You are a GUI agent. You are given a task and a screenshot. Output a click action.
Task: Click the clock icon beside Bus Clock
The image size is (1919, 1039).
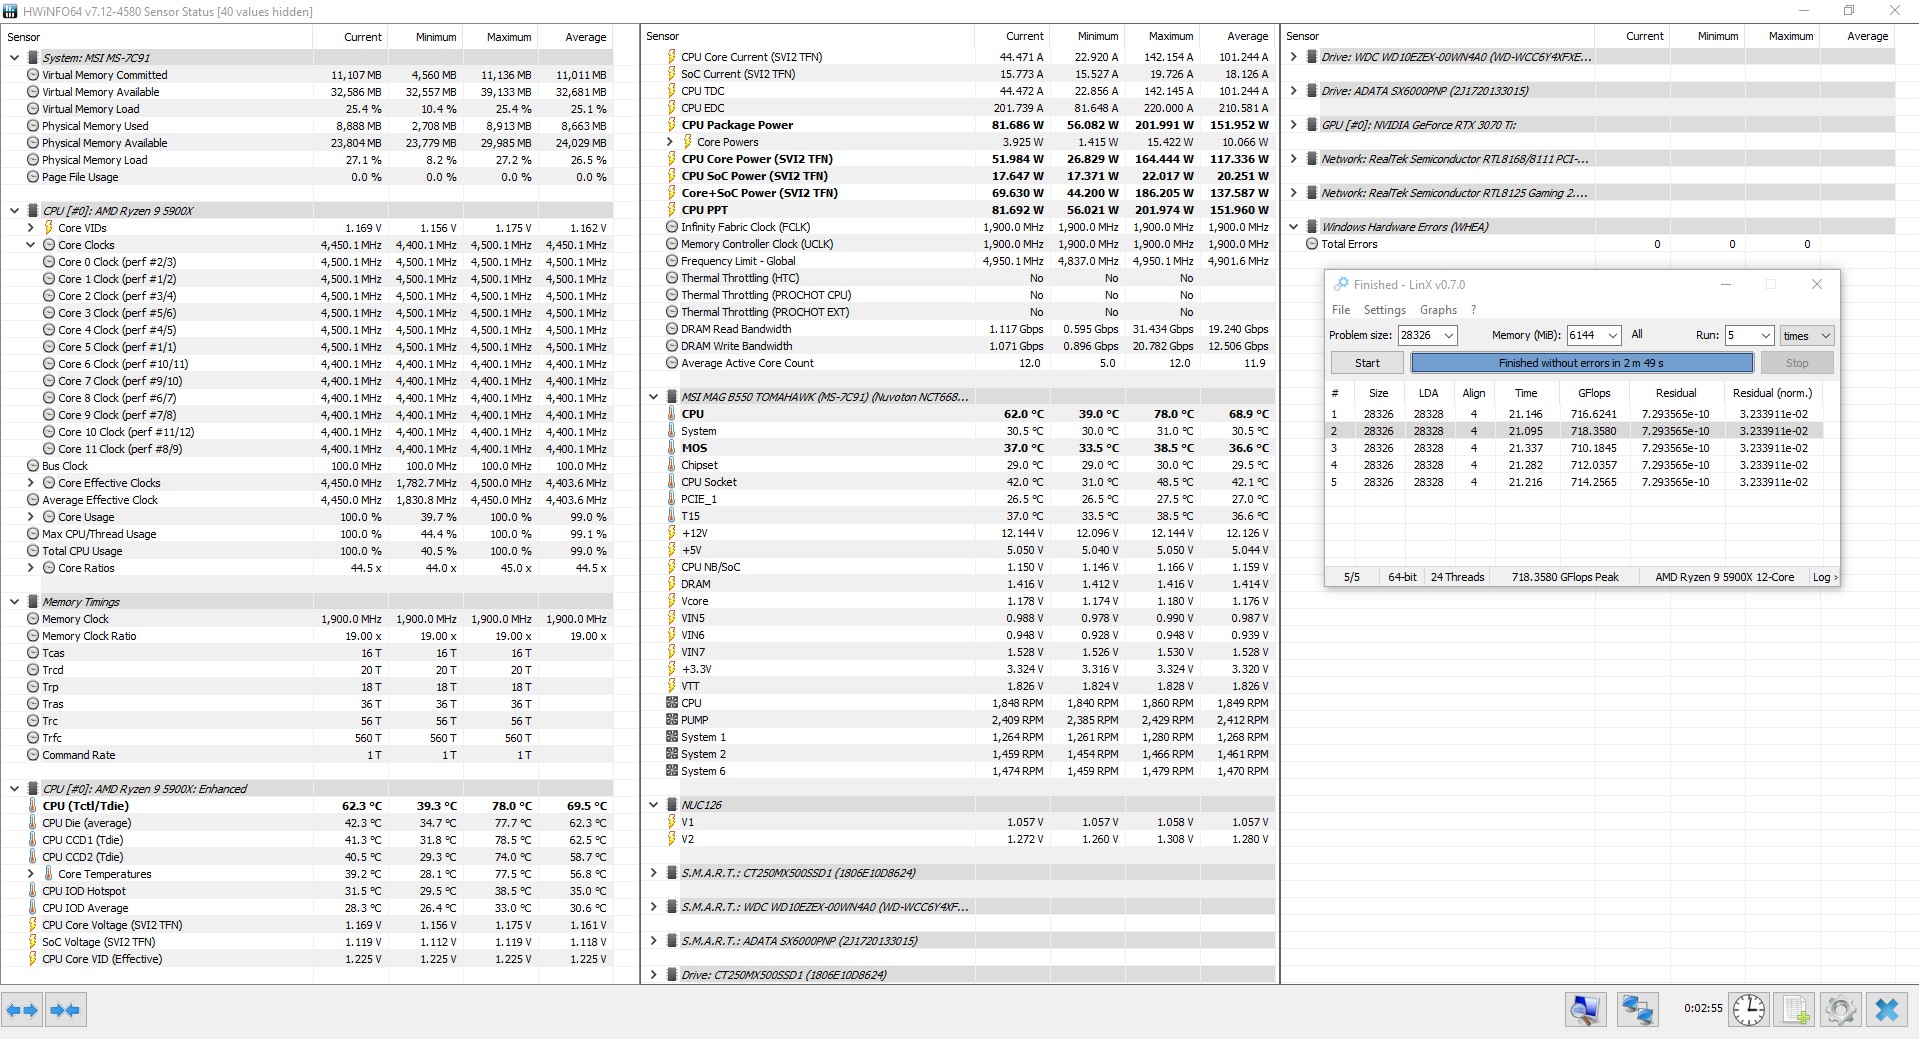click(33, 466)
